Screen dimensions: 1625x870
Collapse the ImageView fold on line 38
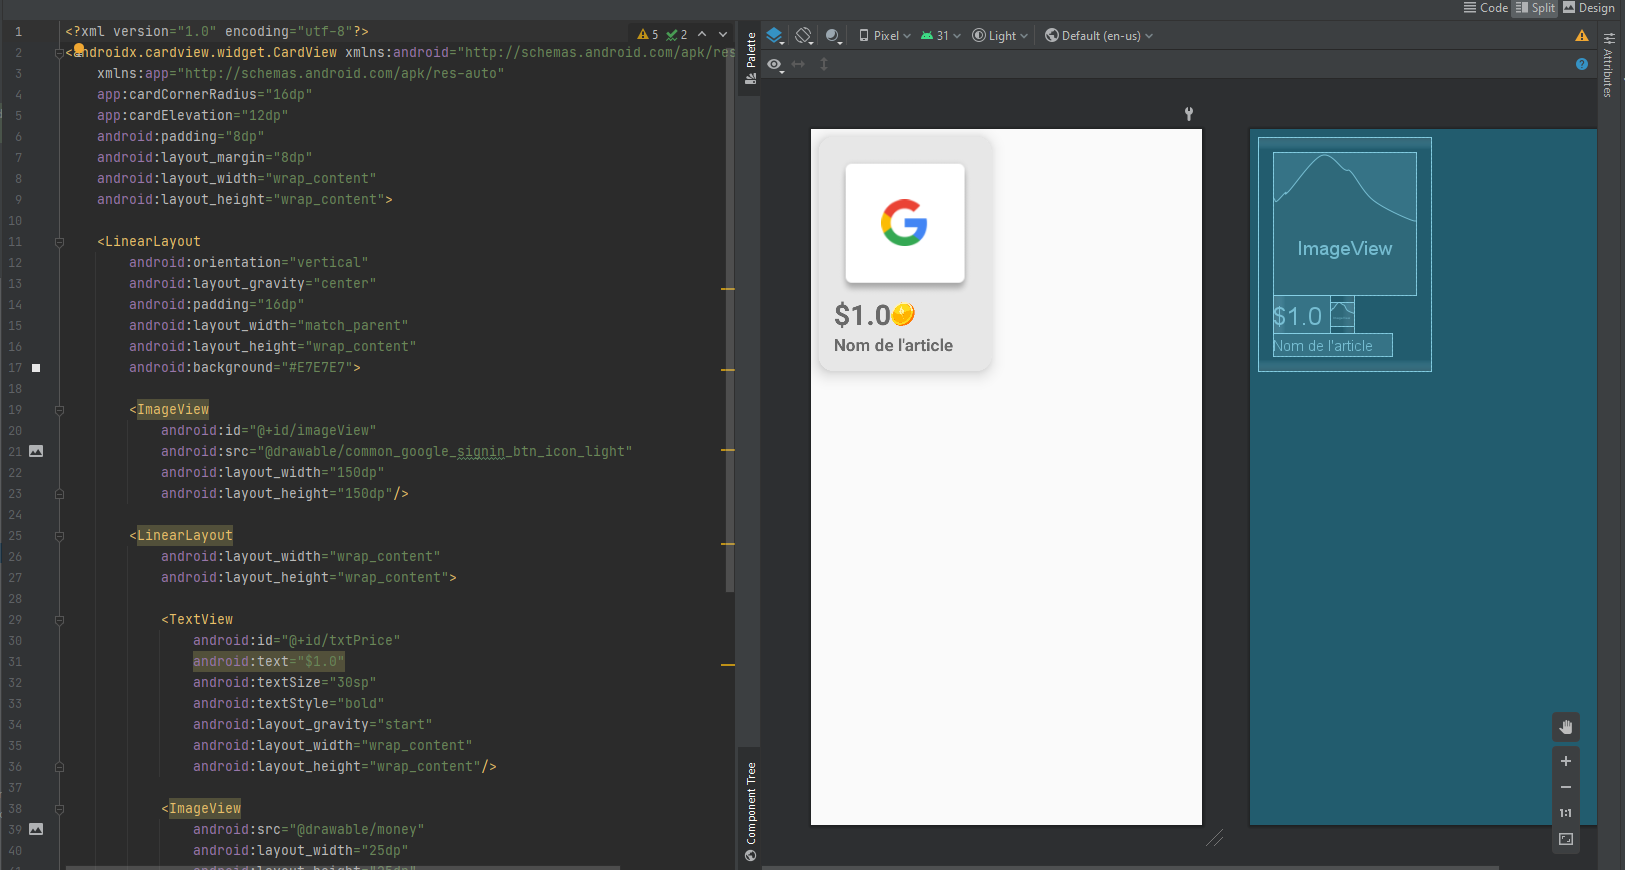pos(59,808)
